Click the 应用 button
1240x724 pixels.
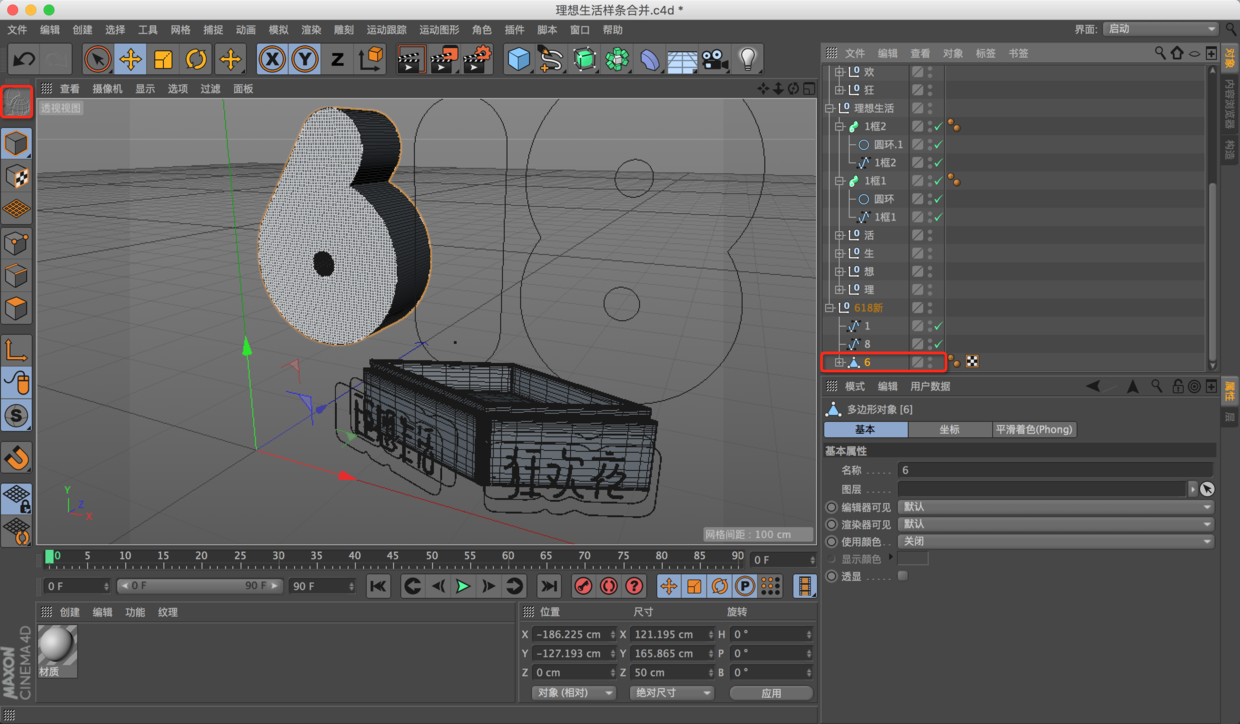tap(770, 692)
